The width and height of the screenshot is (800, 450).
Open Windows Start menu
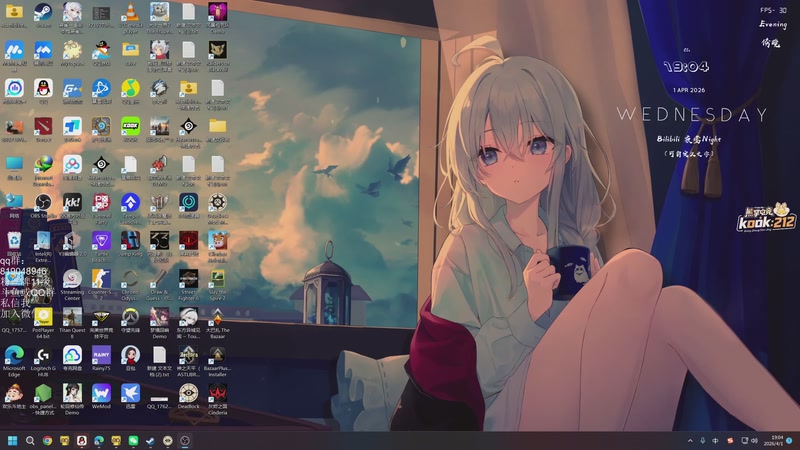(x=13, y=440)
